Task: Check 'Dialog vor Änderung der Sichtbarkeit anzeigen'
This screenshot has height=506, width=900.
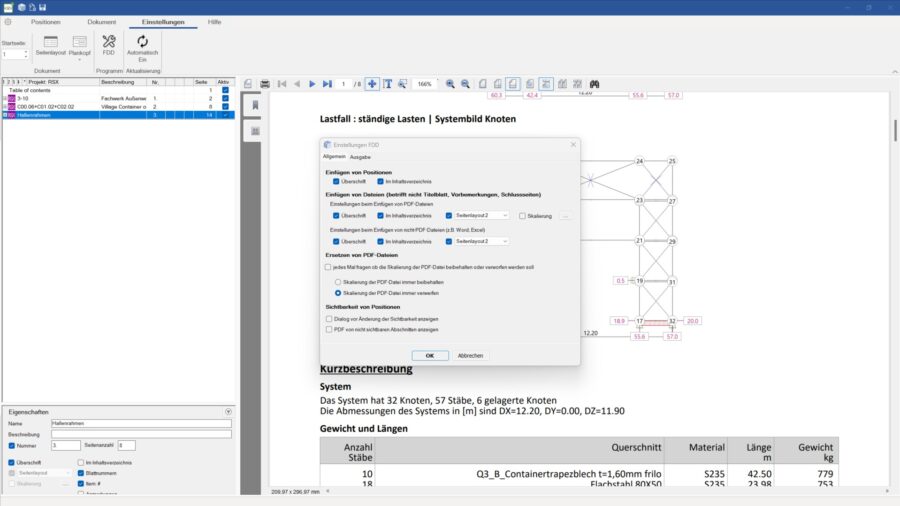Action: [329, 318]
